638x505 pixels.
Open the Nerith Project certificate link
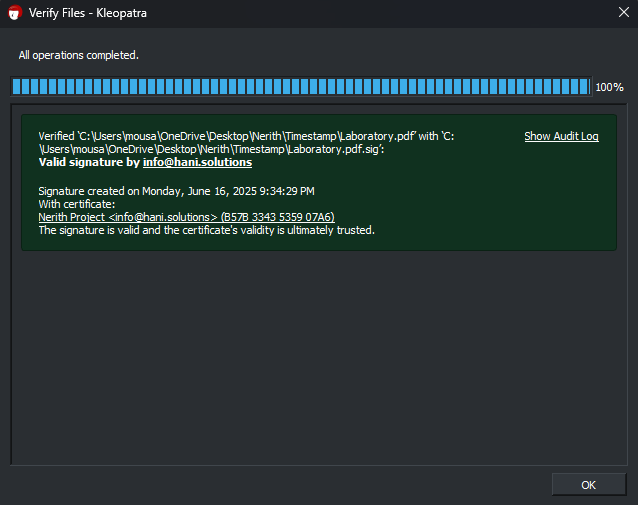point(127,217)
